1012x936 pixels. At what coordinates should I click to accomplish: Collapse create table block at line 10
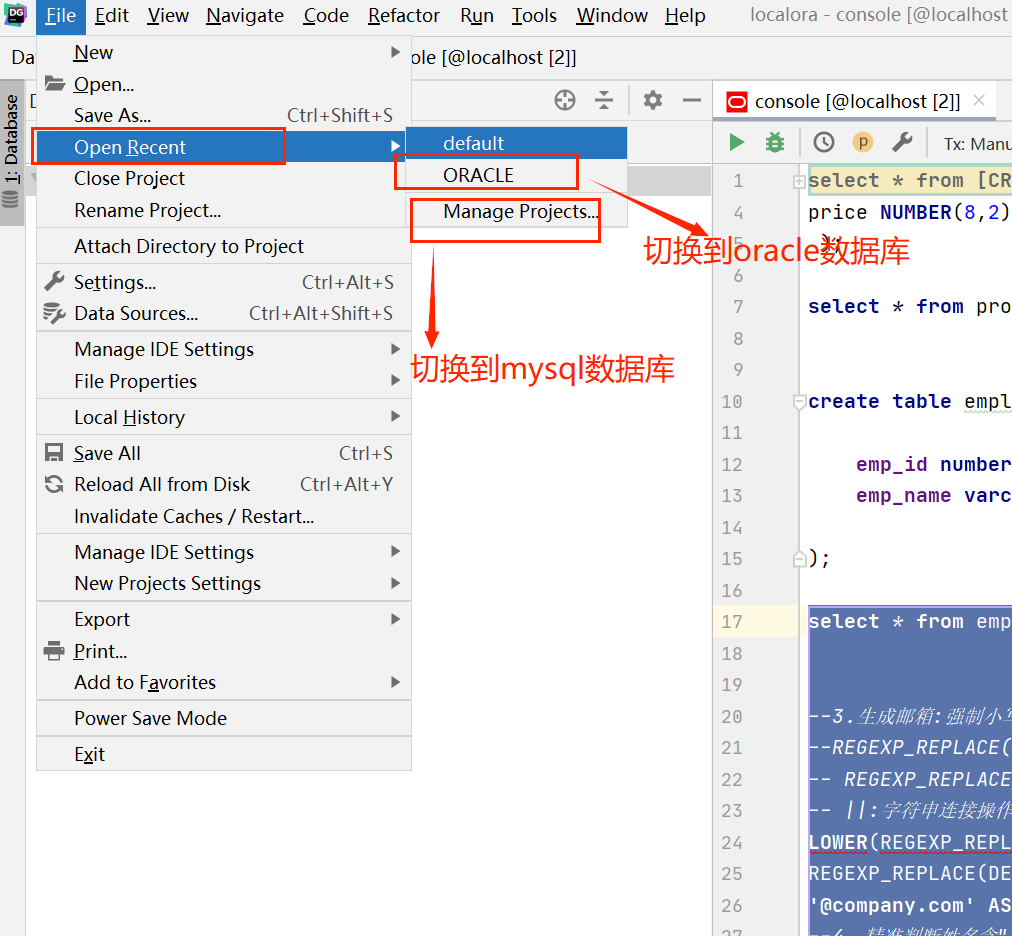click(x=799, y=402)
